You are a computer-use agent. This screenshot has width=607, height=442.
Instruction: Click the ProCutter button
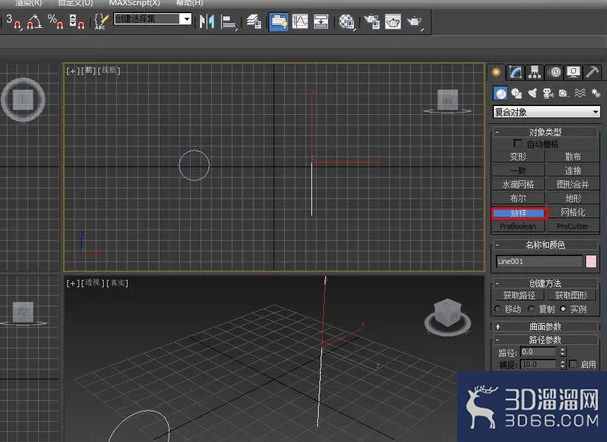(573, 226)
